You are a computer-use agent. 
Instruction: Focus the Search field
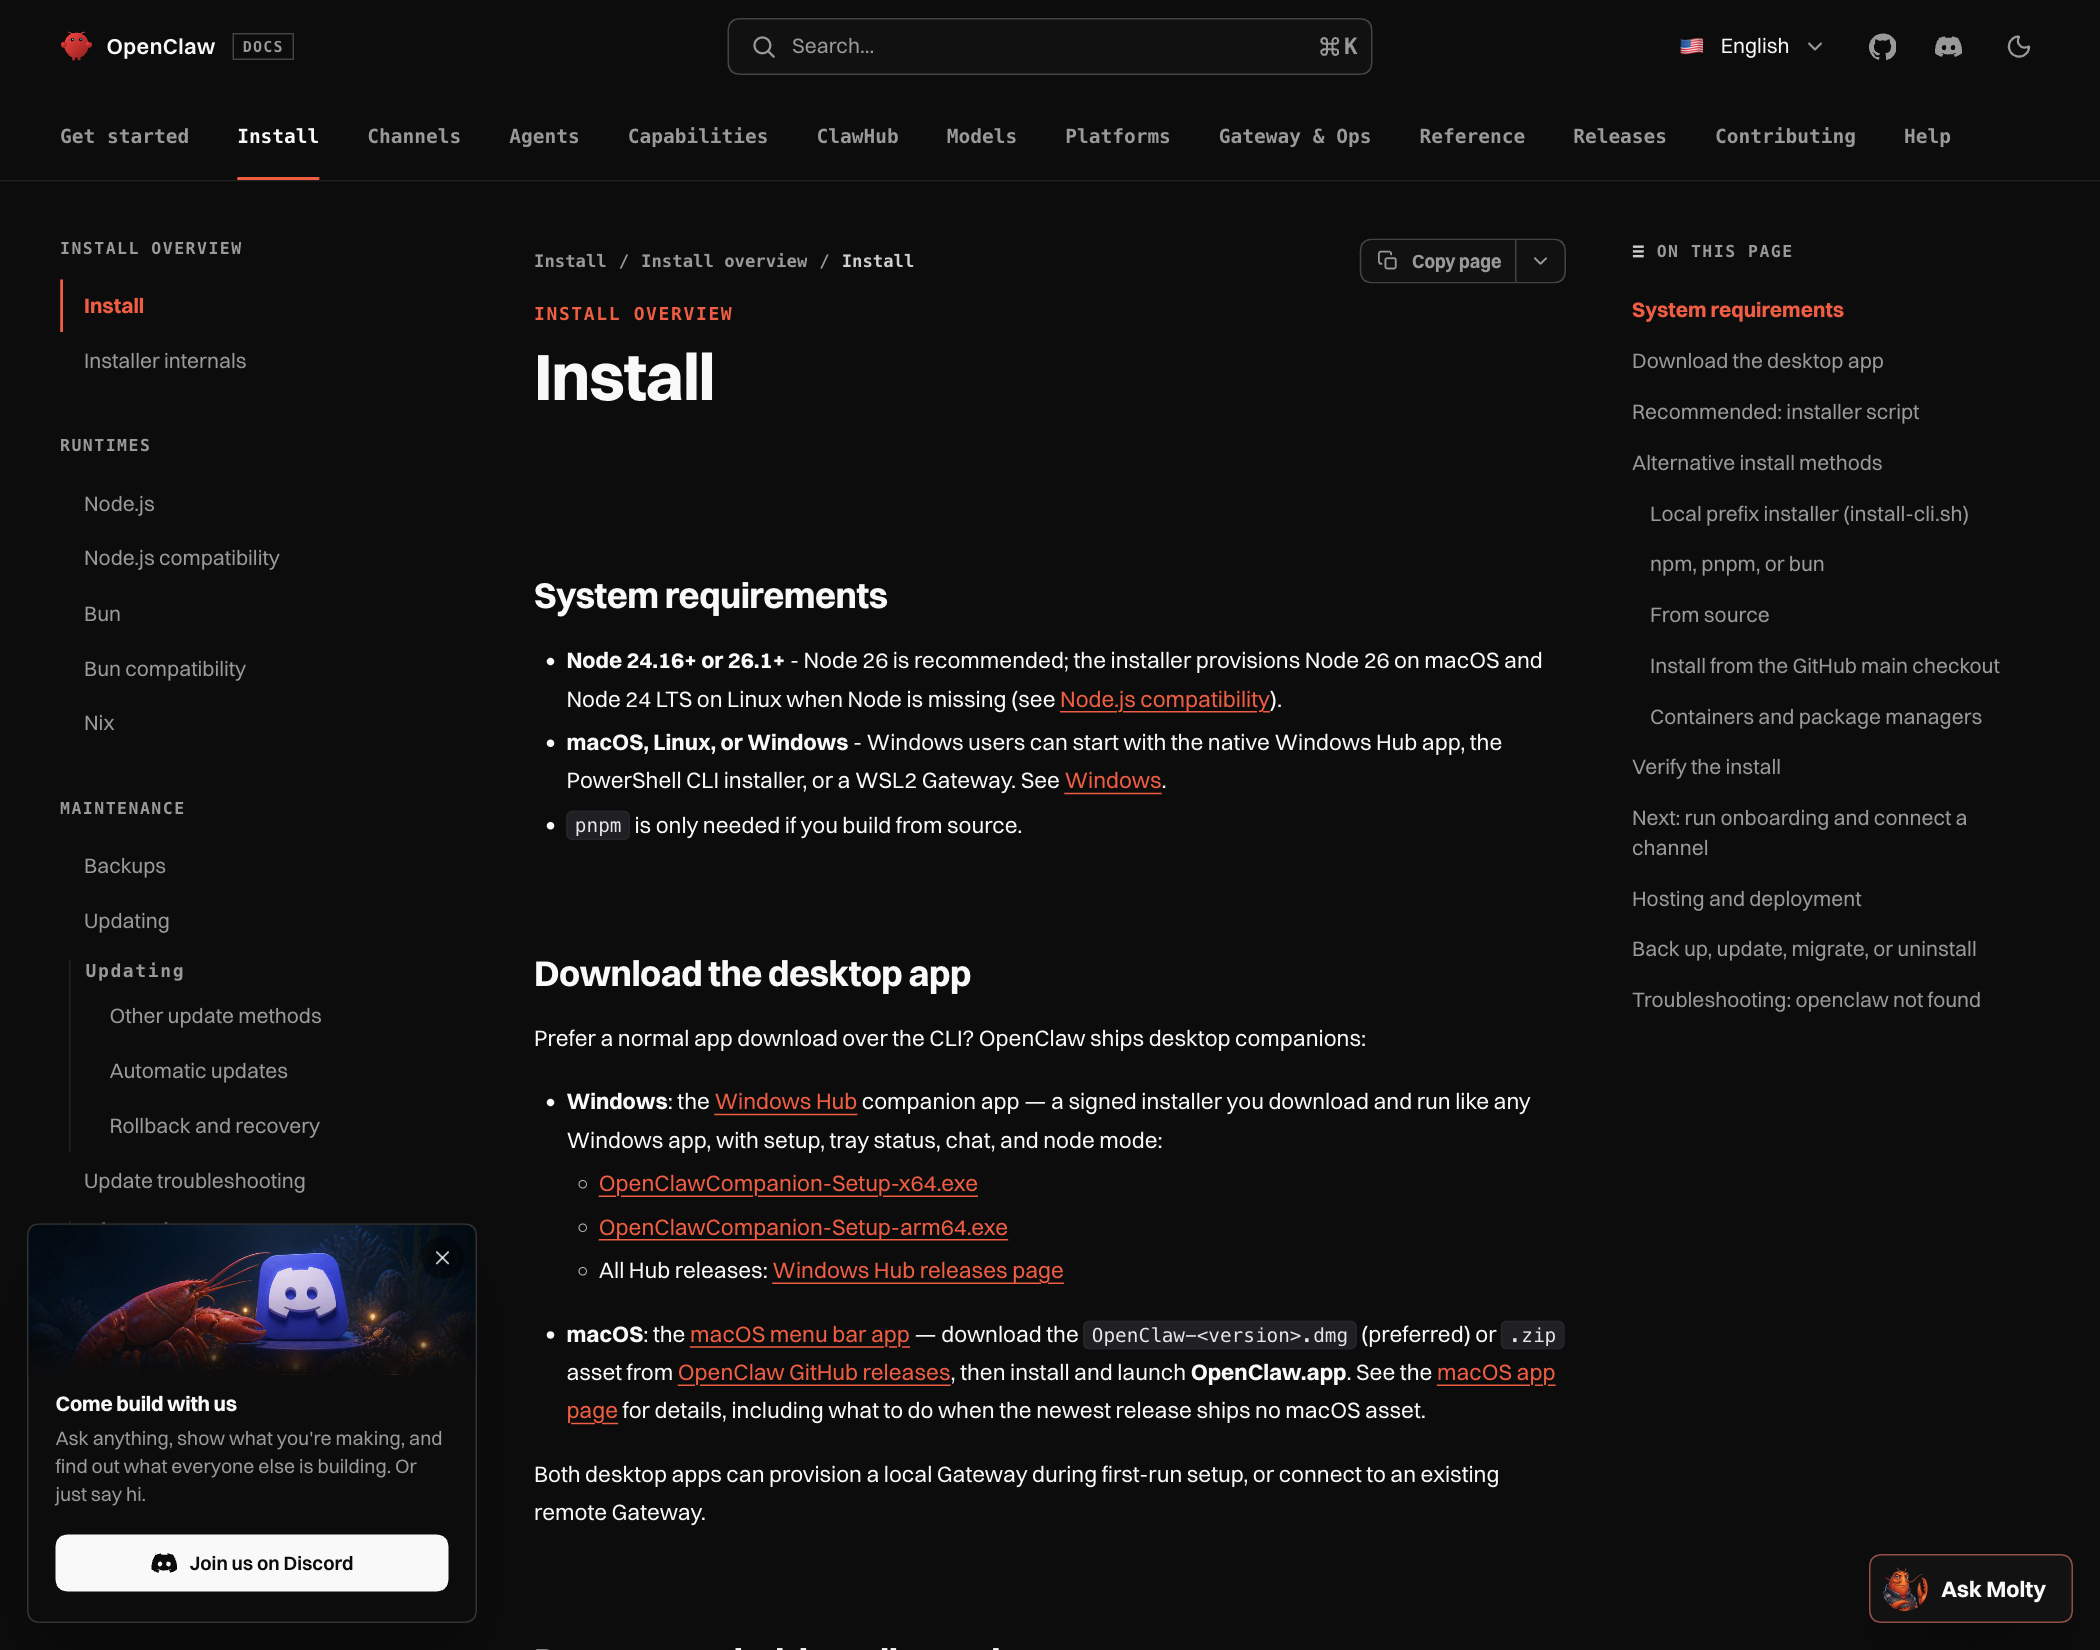(x=1050, y=47)
